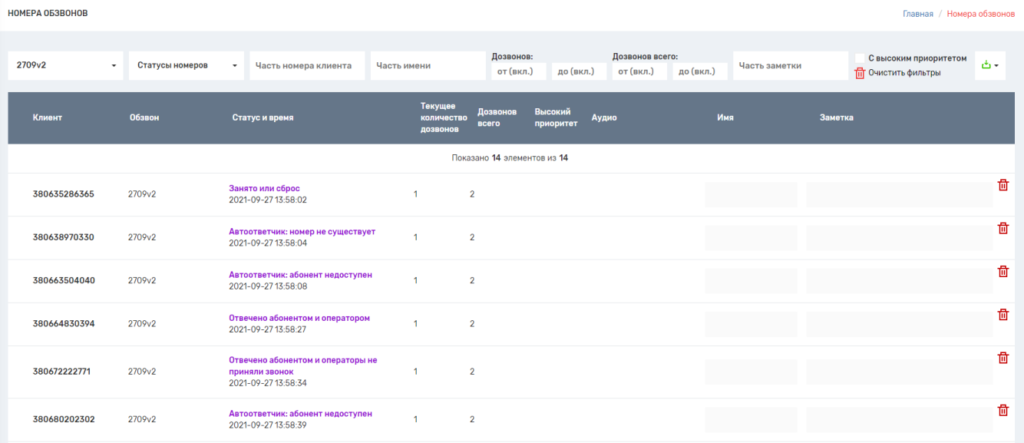Image resolution: width=1024 pixels, height=443 pixels.
Task: Delete the row for client 380635286365
Action: pos(1002,185)
